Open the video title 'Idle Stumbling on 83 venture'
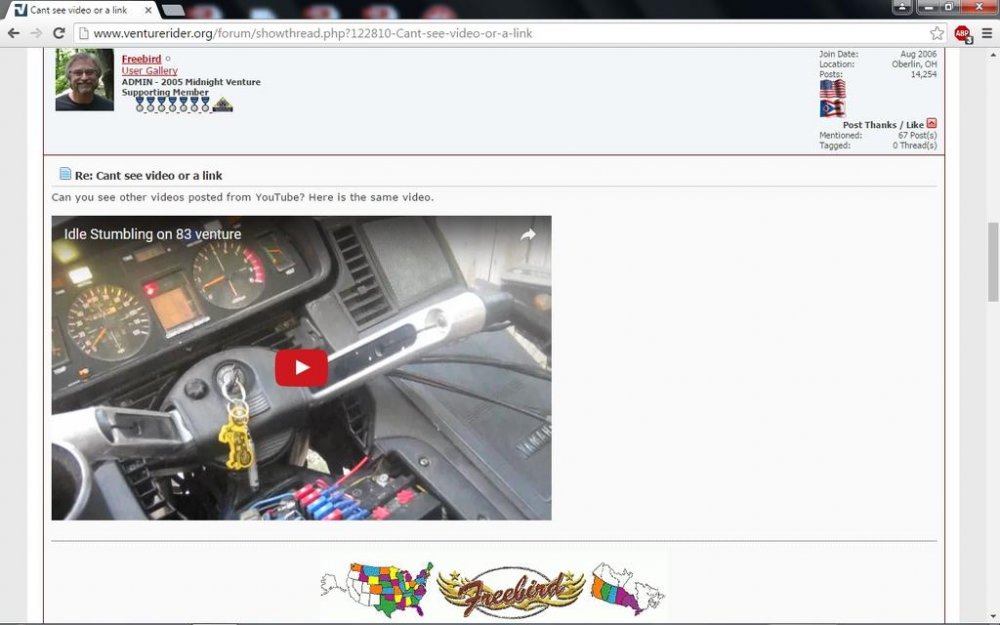The width and height of the screenshot is (1000, 625). [x=152, y=235]
